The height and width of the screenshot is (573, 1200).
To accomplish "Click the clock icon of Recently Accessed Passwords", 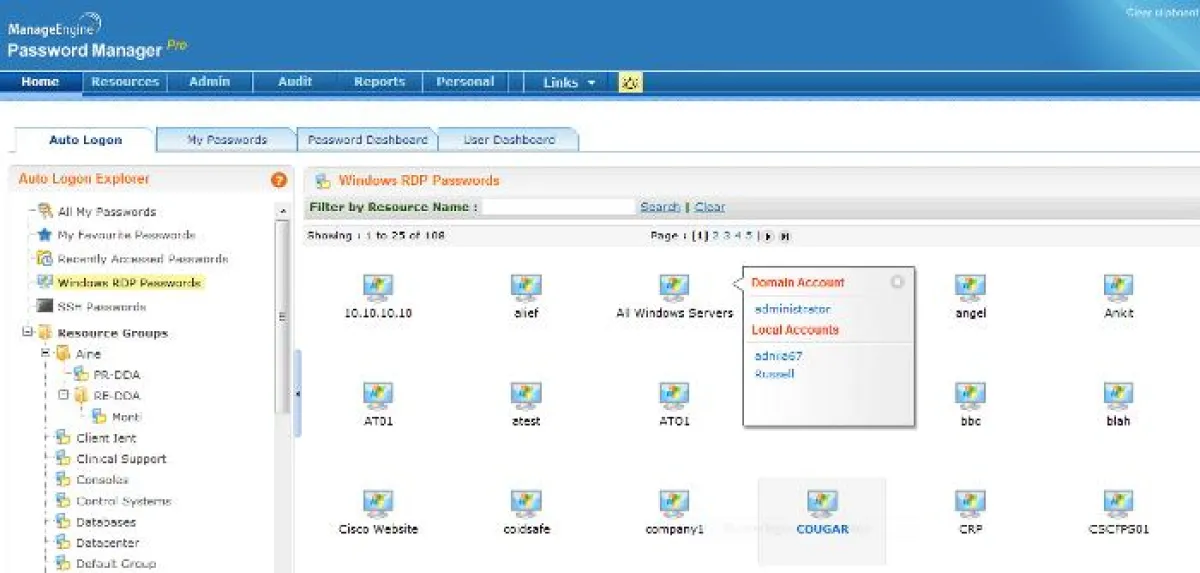I will [x=45, y=259].
